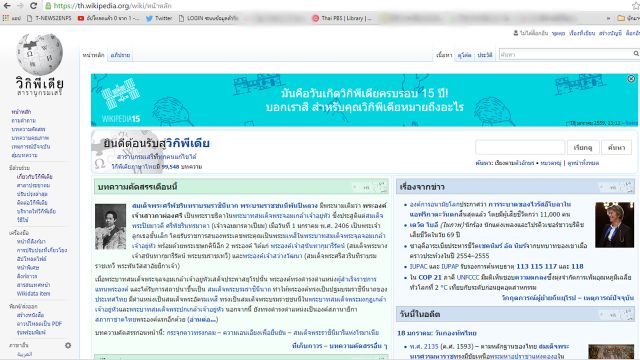Open หน้าพิเศษ special pages in sidebar
The height and width of the screenshot is (360, 640).
click(28, 268)
